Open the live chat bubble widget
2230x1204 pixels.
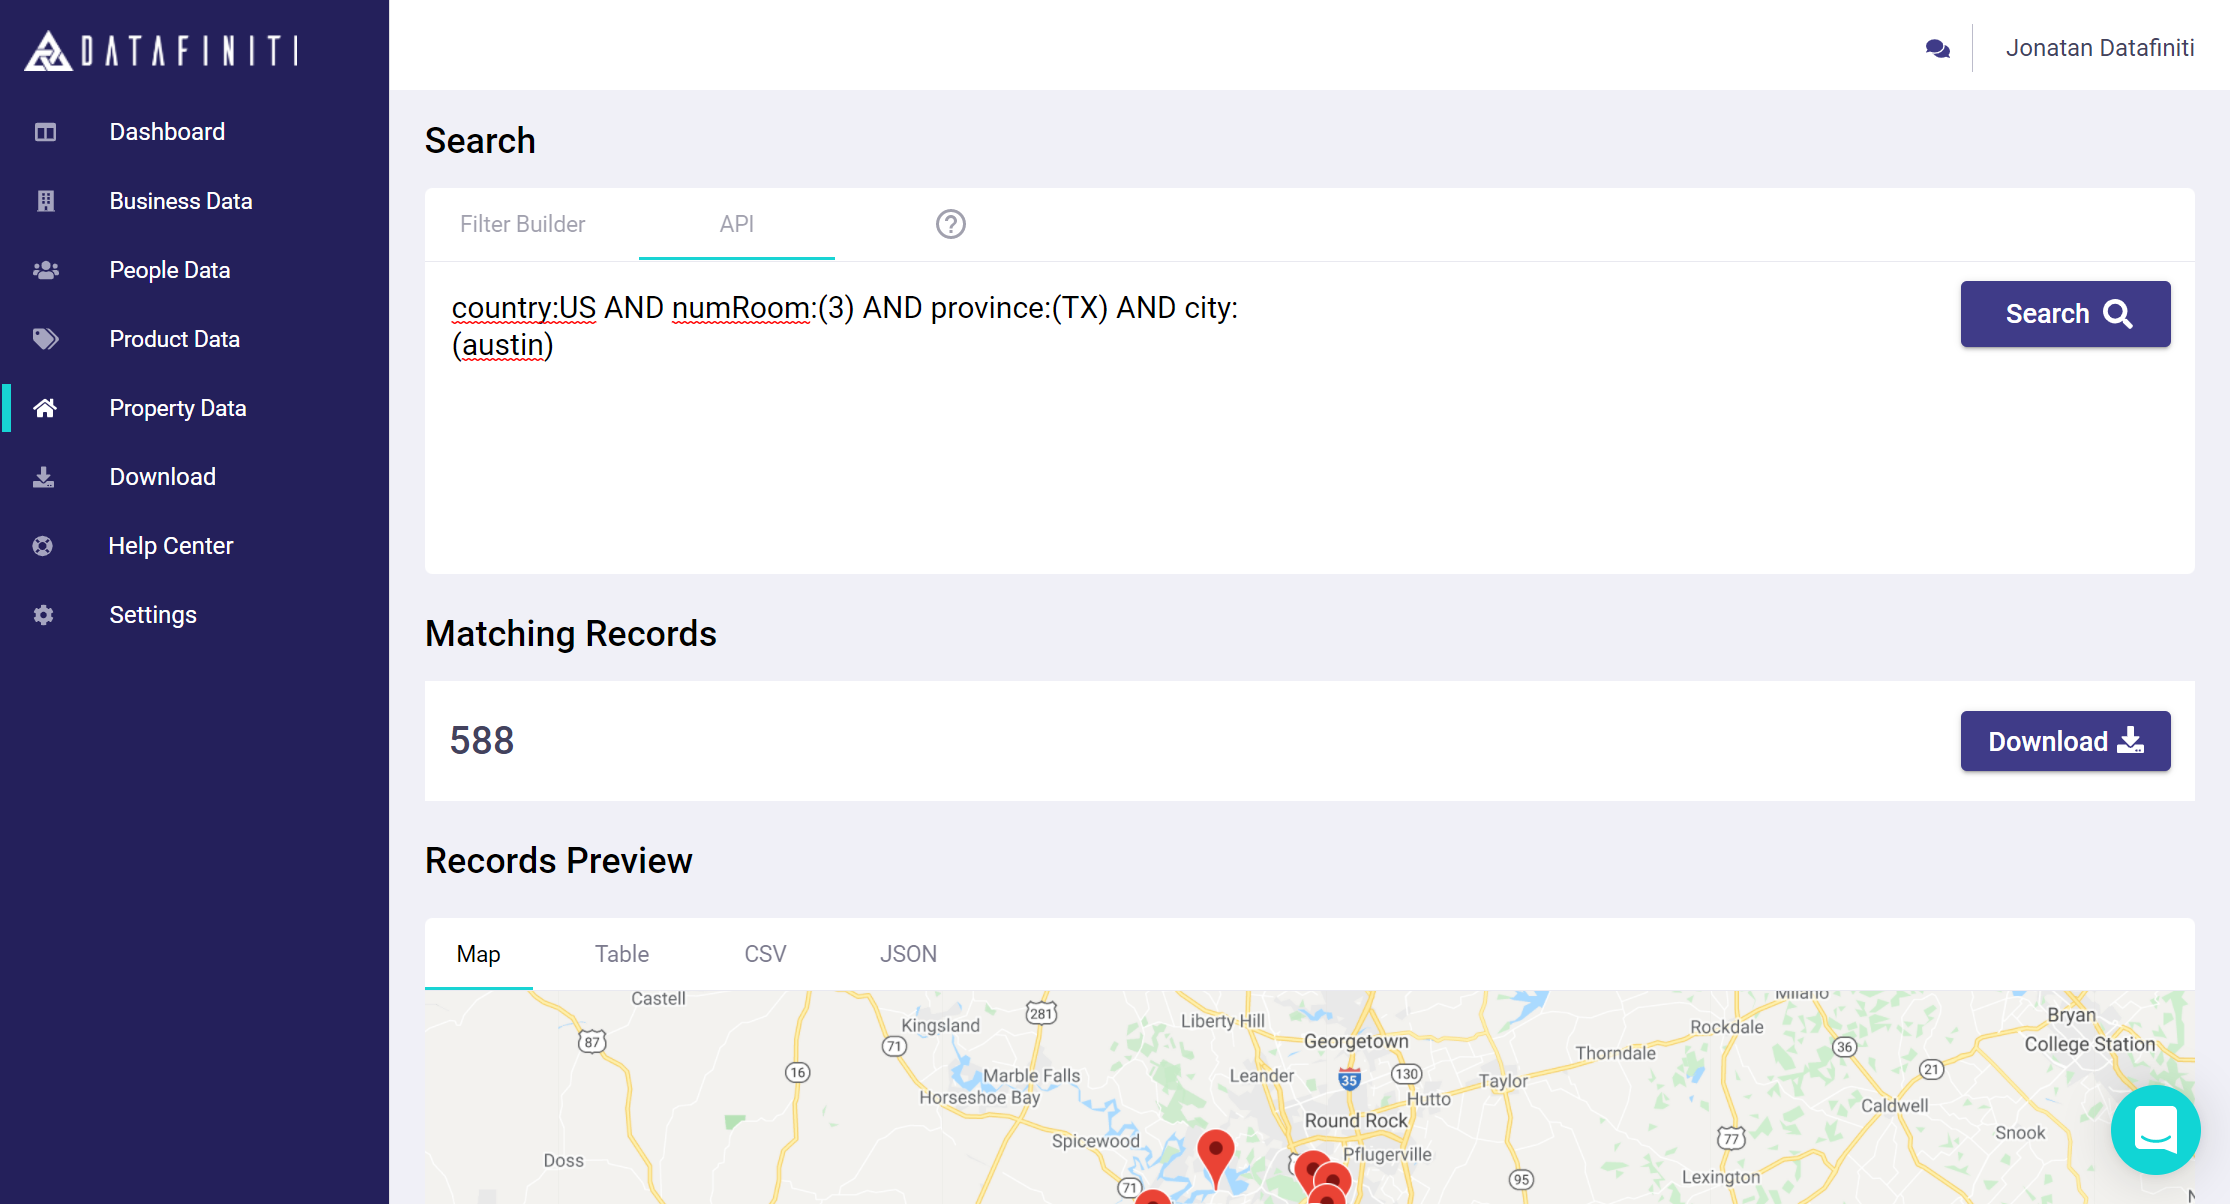point(2154,1130)
